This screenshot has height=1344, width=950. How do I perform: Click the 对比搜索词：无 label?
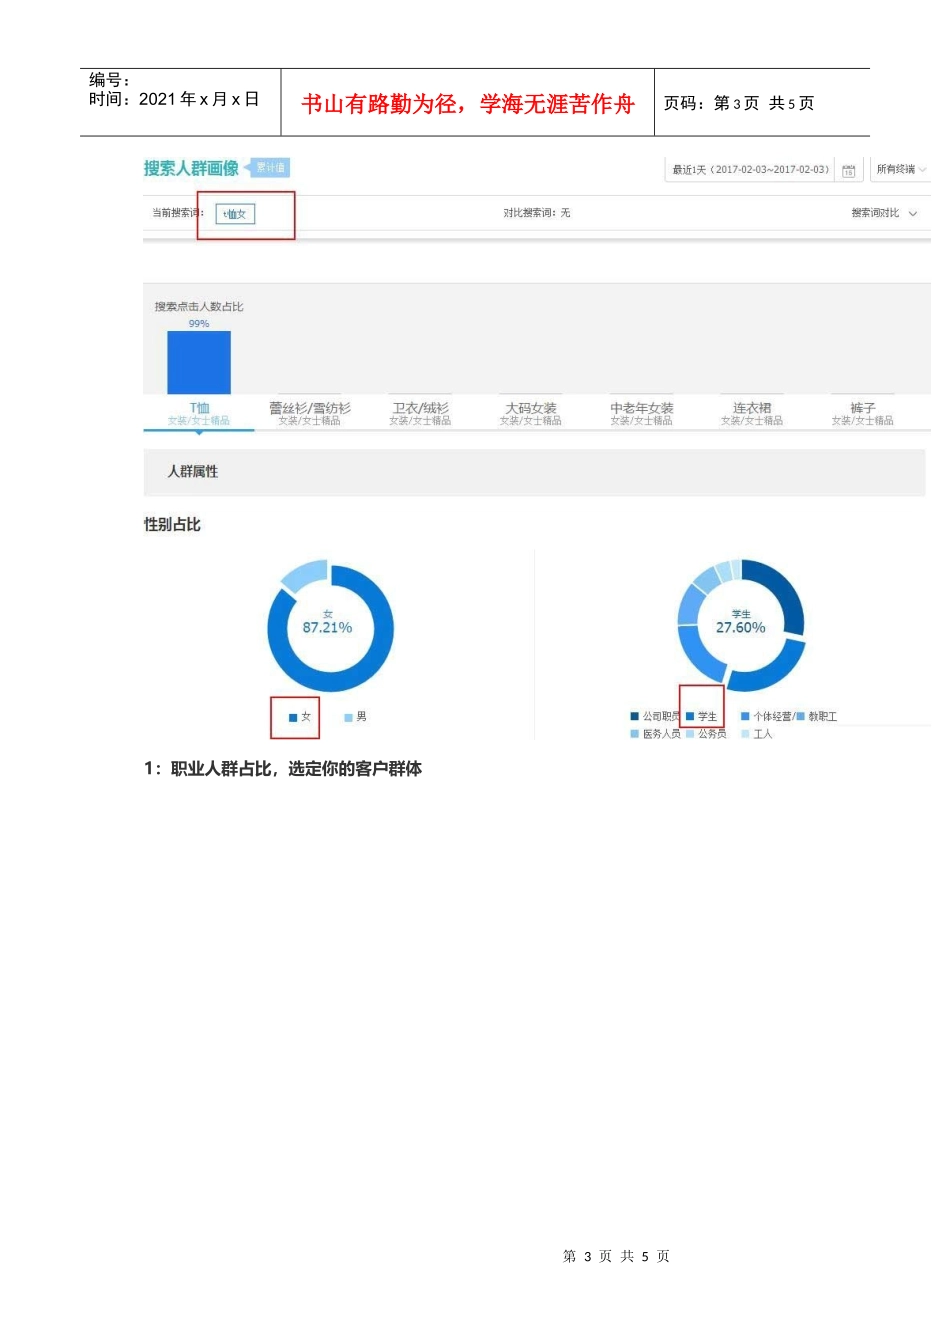(x=537, y=213)
